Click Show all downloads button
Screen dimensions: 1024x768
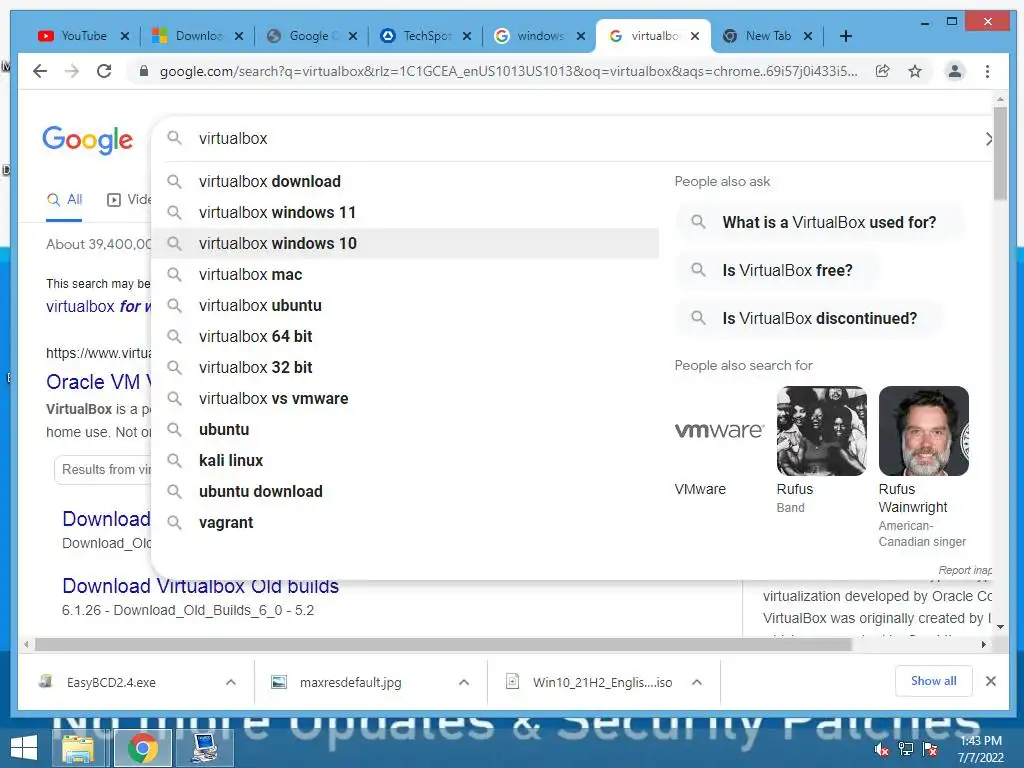pos(933,681)
